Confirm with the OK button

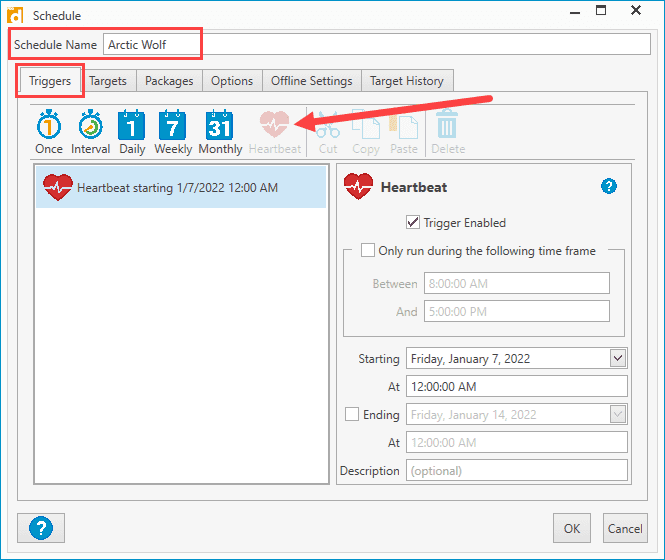tap(572, 528)
